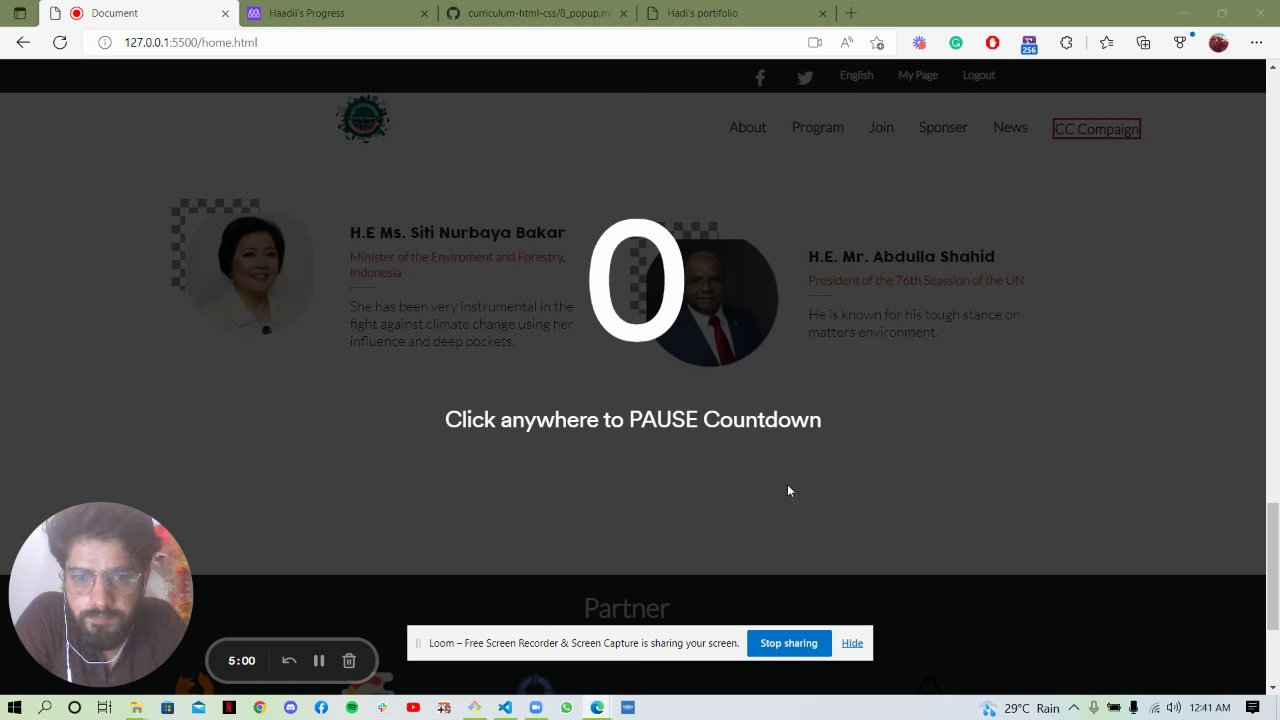Open the tab actions icon at top left
Viewport: 1280px width, 720px height.
point(19,13)
